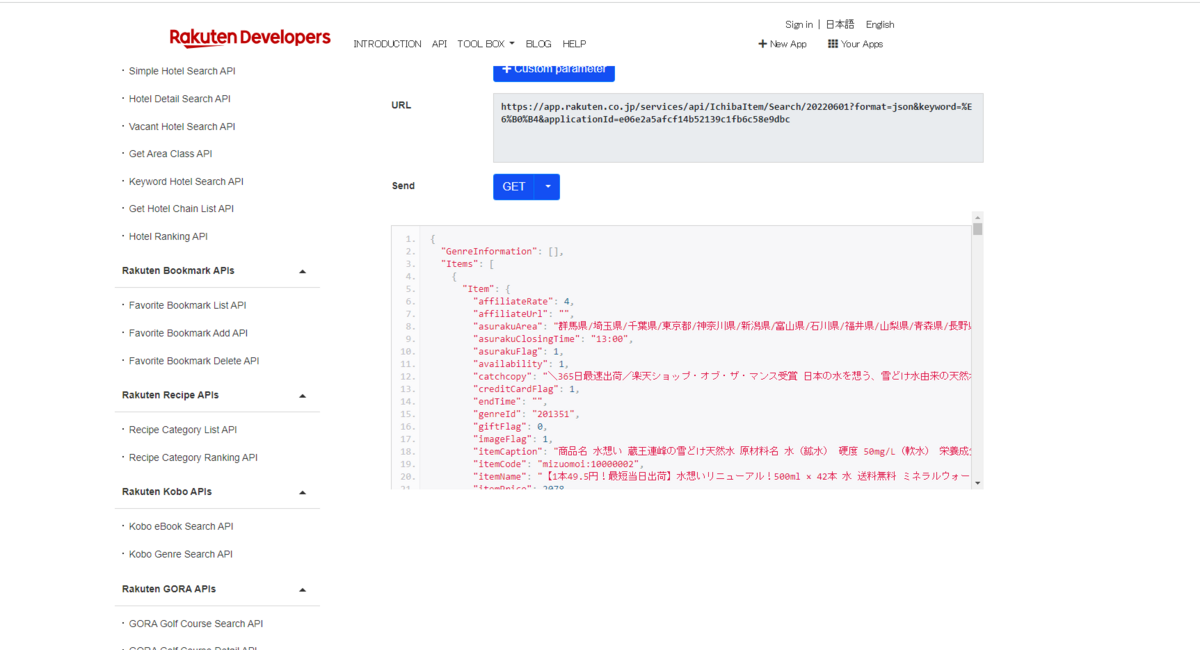This screenshot has width=1200, height=650.
Task: Open Get Hotel Chain List API
Action: [x=181, y=209]
